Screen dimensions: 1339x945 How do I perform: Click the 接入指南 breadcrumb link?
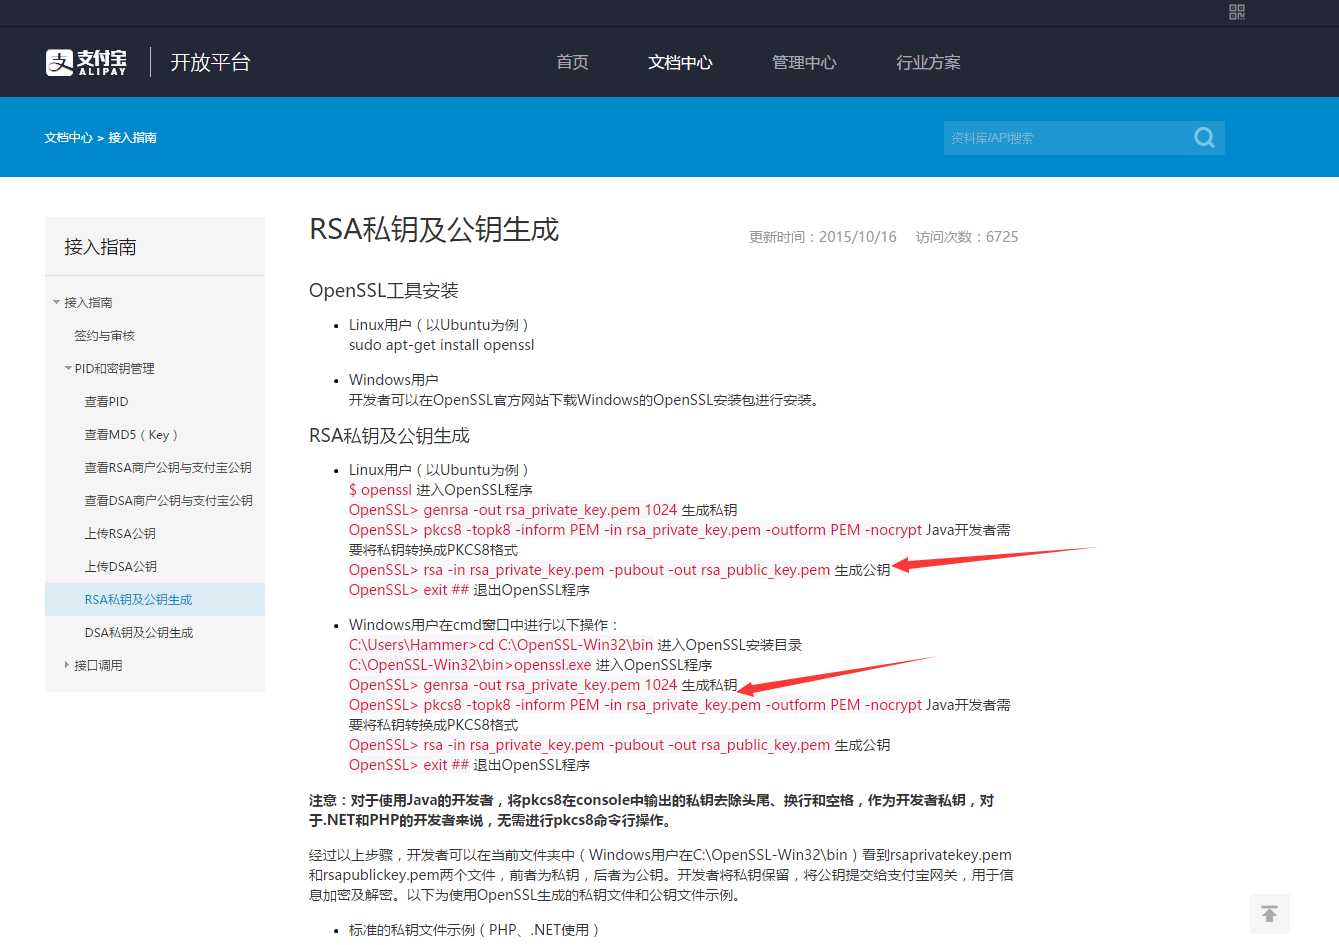tap(132, 138)
